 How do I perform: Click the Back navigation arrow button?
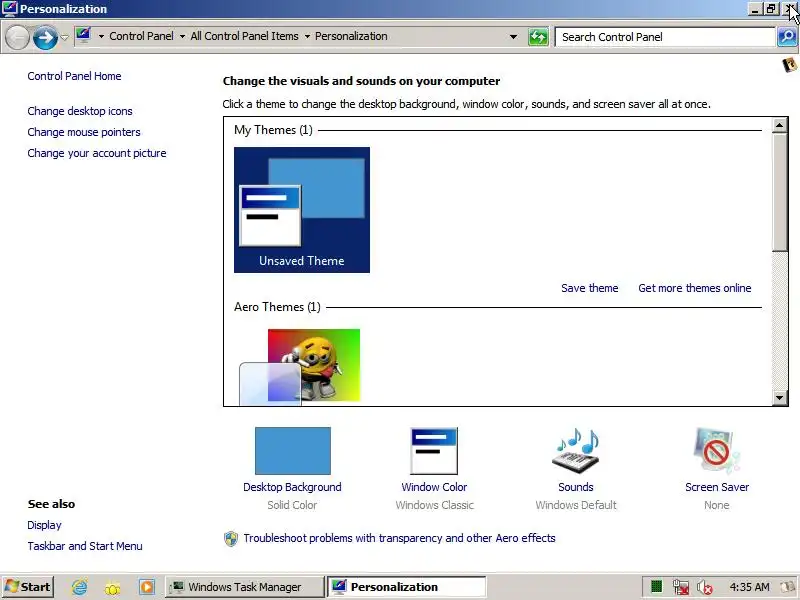pos(18,38)
